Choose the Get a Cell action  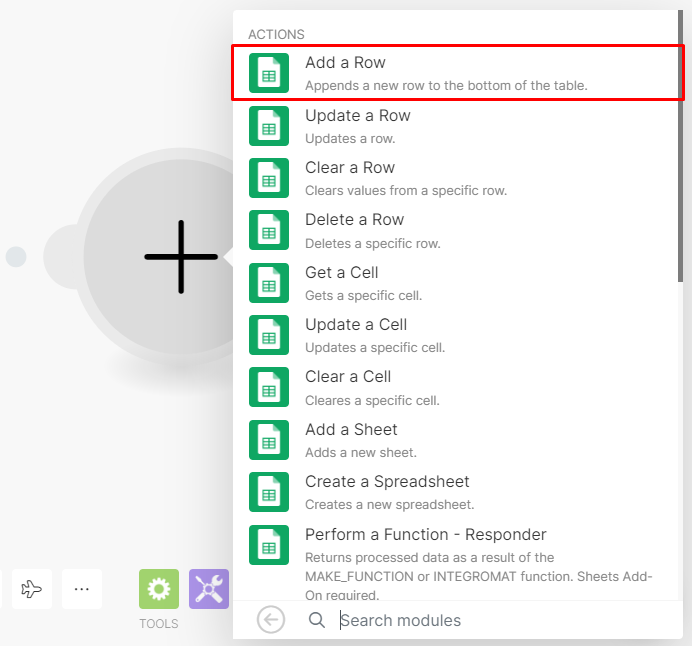pyautogui.click(x=458, y=283)
